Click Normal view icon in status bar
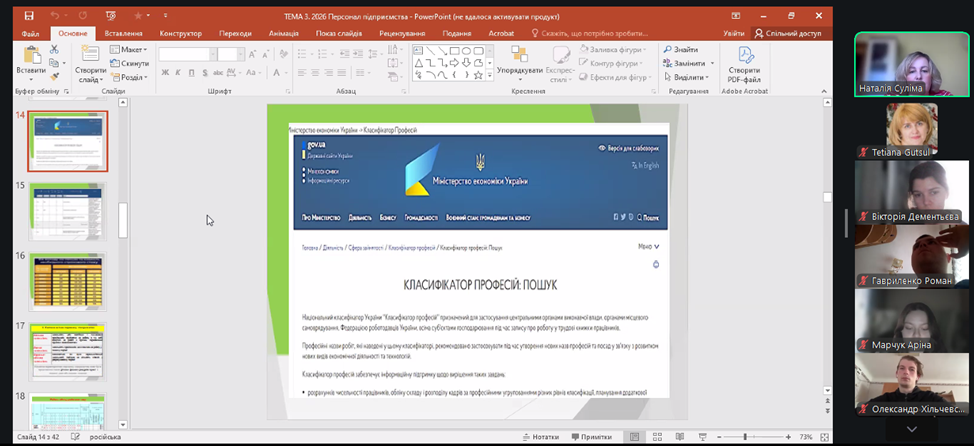This screenshot has width=974, height=446. tap(634, 437)
